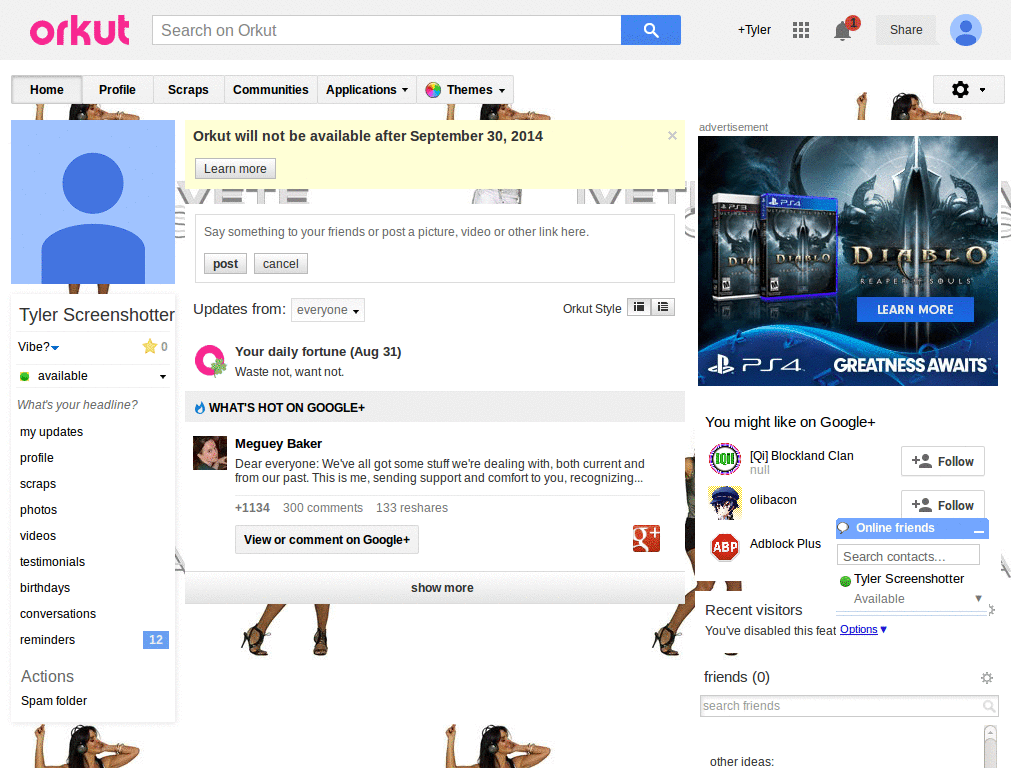Click the blue search magnifier button
This screenshot has height=768, width=1024.
650,30
